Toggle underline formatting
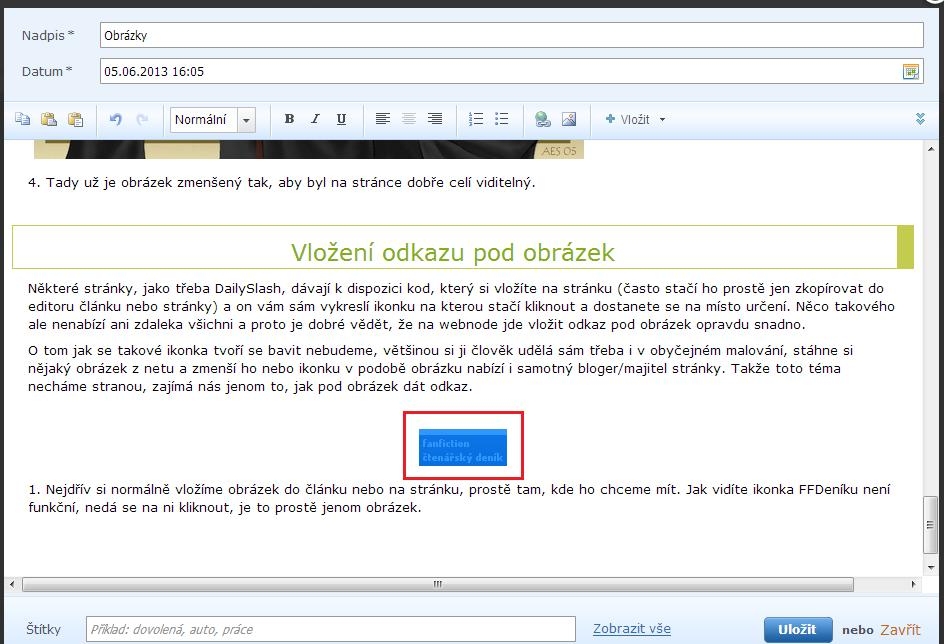 click(x=341, y=119)
